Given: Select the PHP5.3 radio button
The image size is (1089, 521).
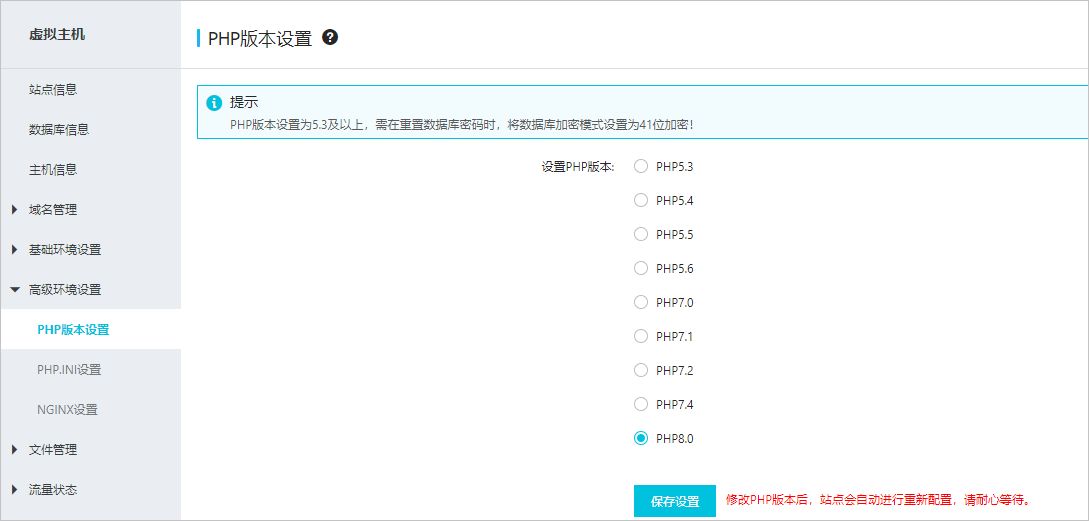Looking at the screenshot, I should [641, 167].
